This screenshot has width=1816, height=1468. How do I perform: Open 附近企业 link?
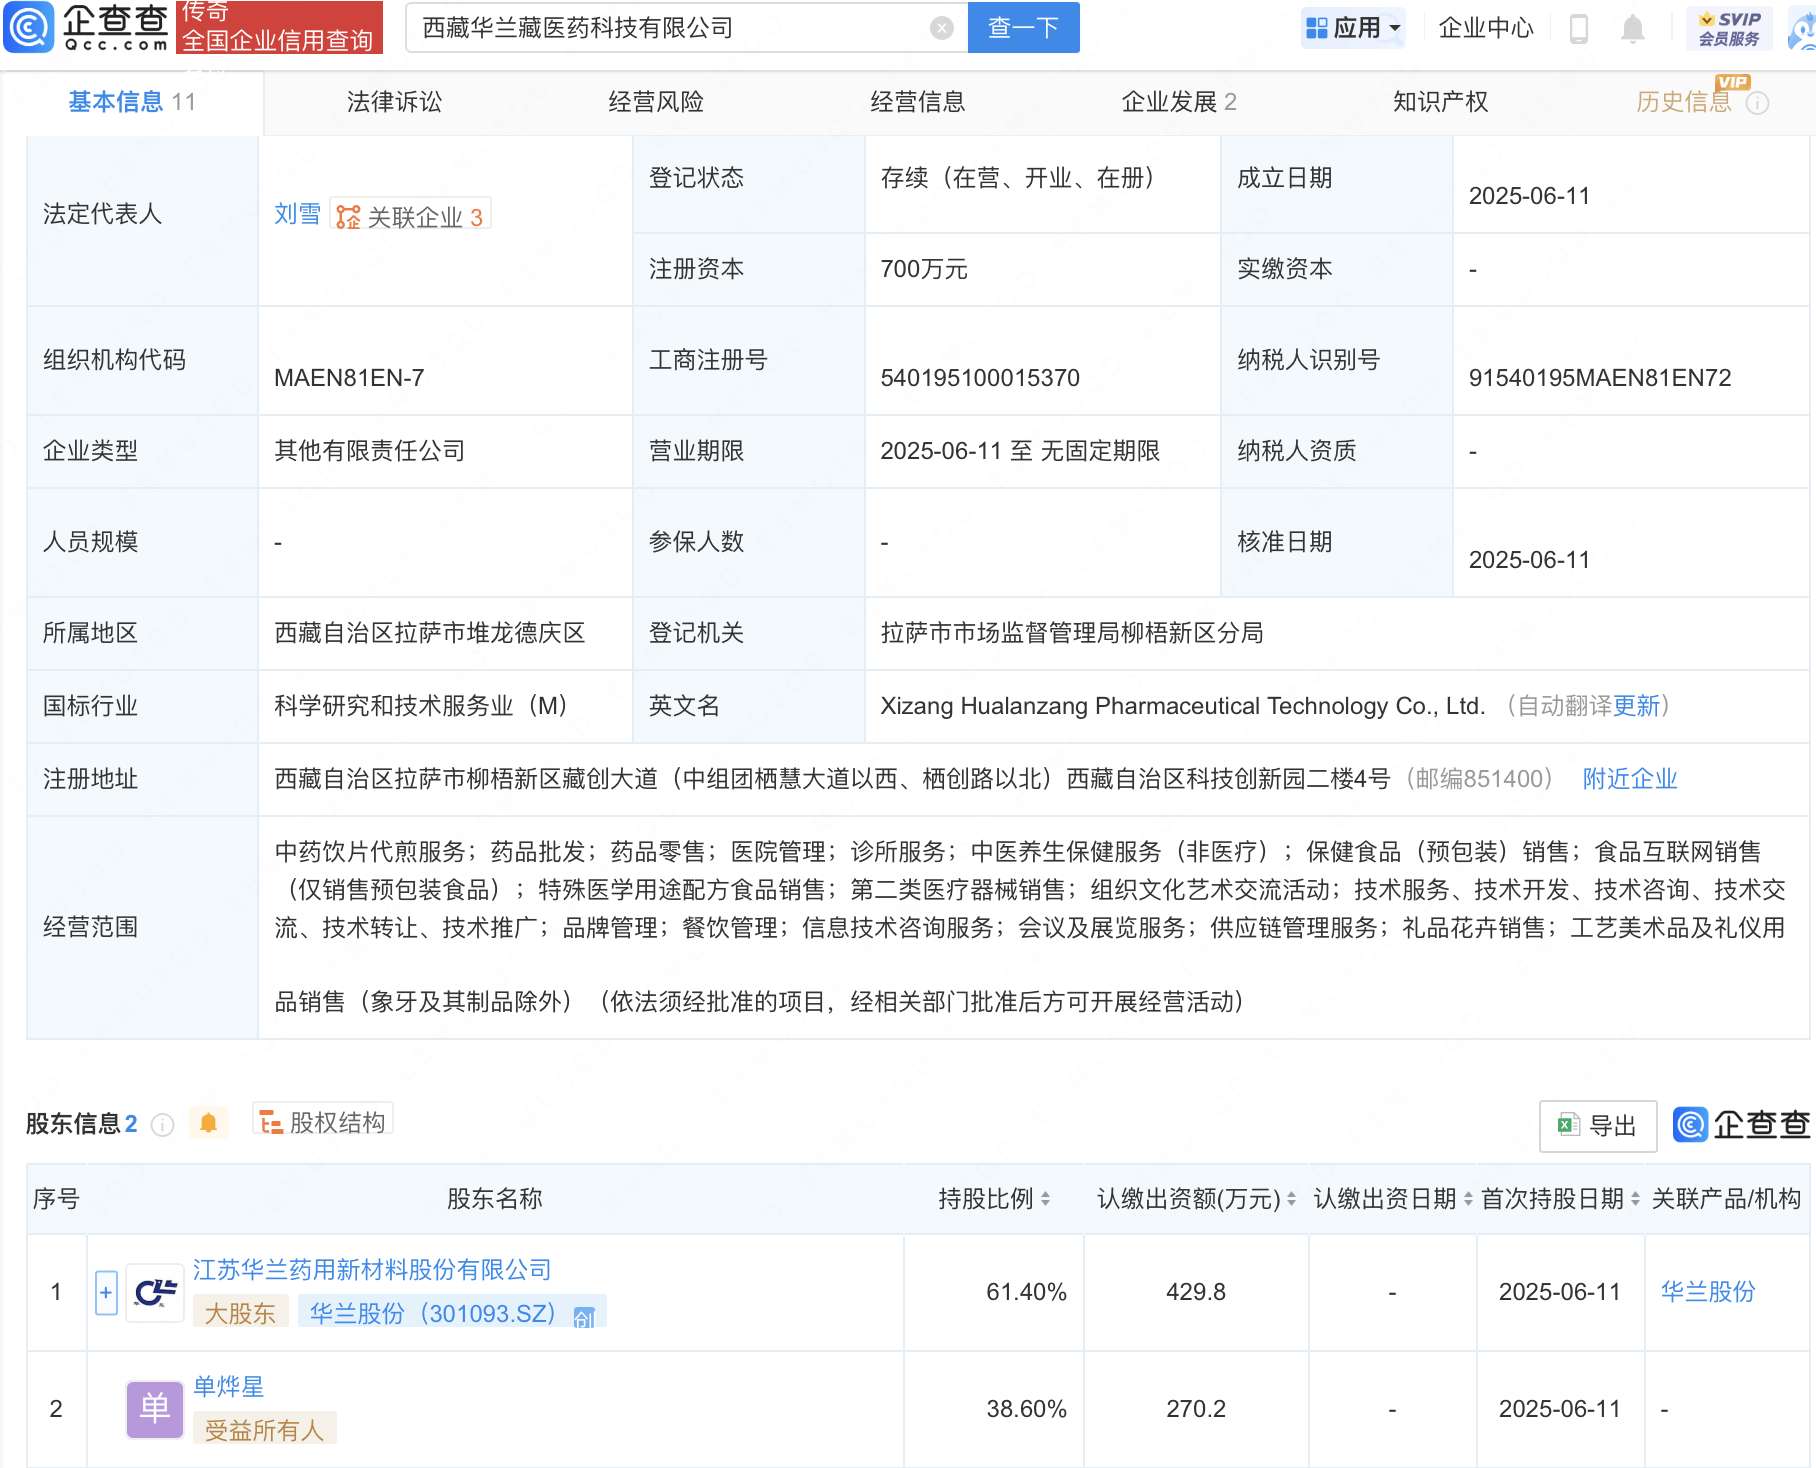point(1630,779)
